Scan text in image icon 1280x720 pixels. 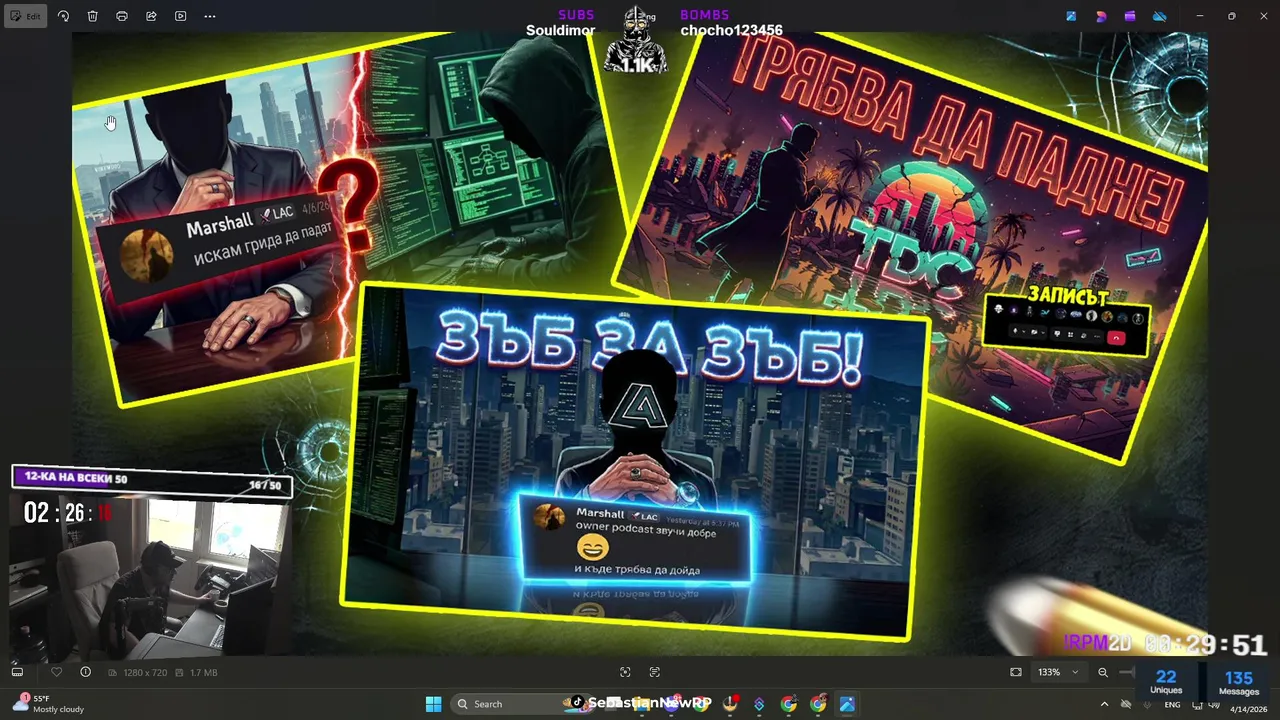[655, 672]
